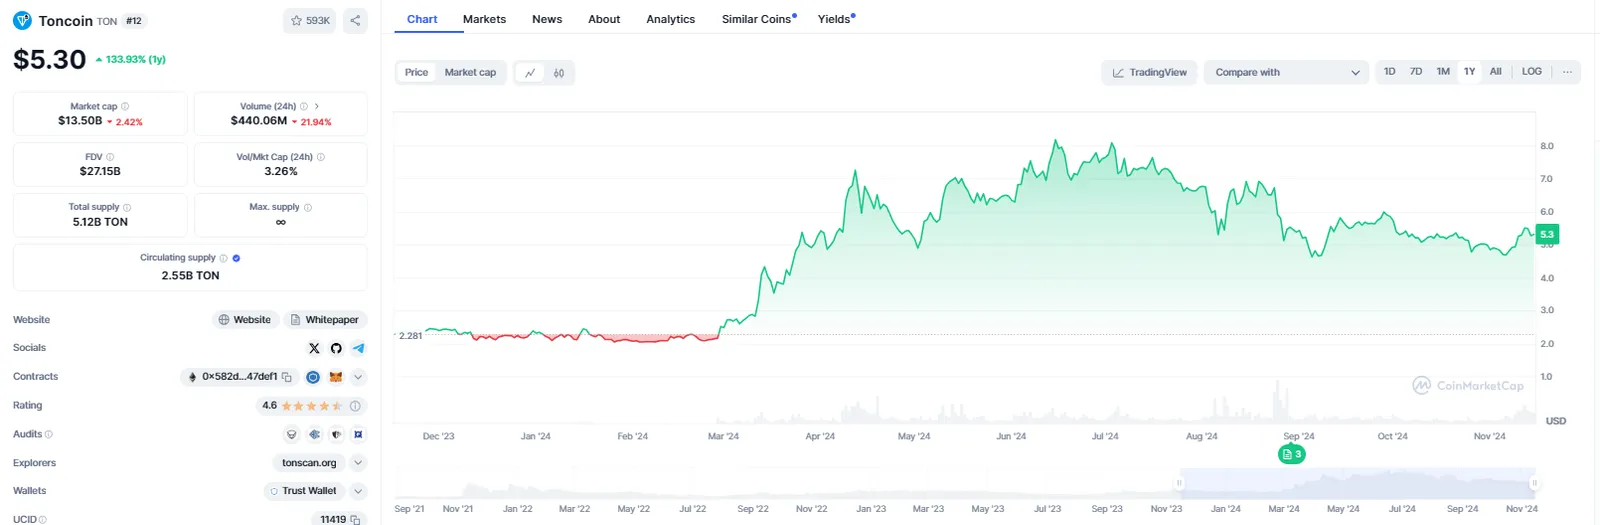Screen dimensions: 1600x525
Task: Open the Website link button
Action: coord(245,320)
